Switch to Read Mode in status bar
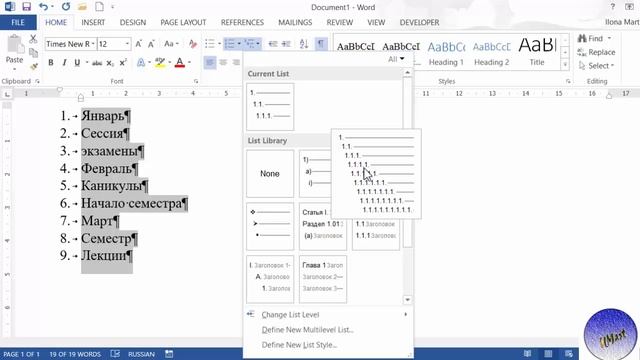The width and height of the screenshot is (640, 360). (x=527, y=353)
